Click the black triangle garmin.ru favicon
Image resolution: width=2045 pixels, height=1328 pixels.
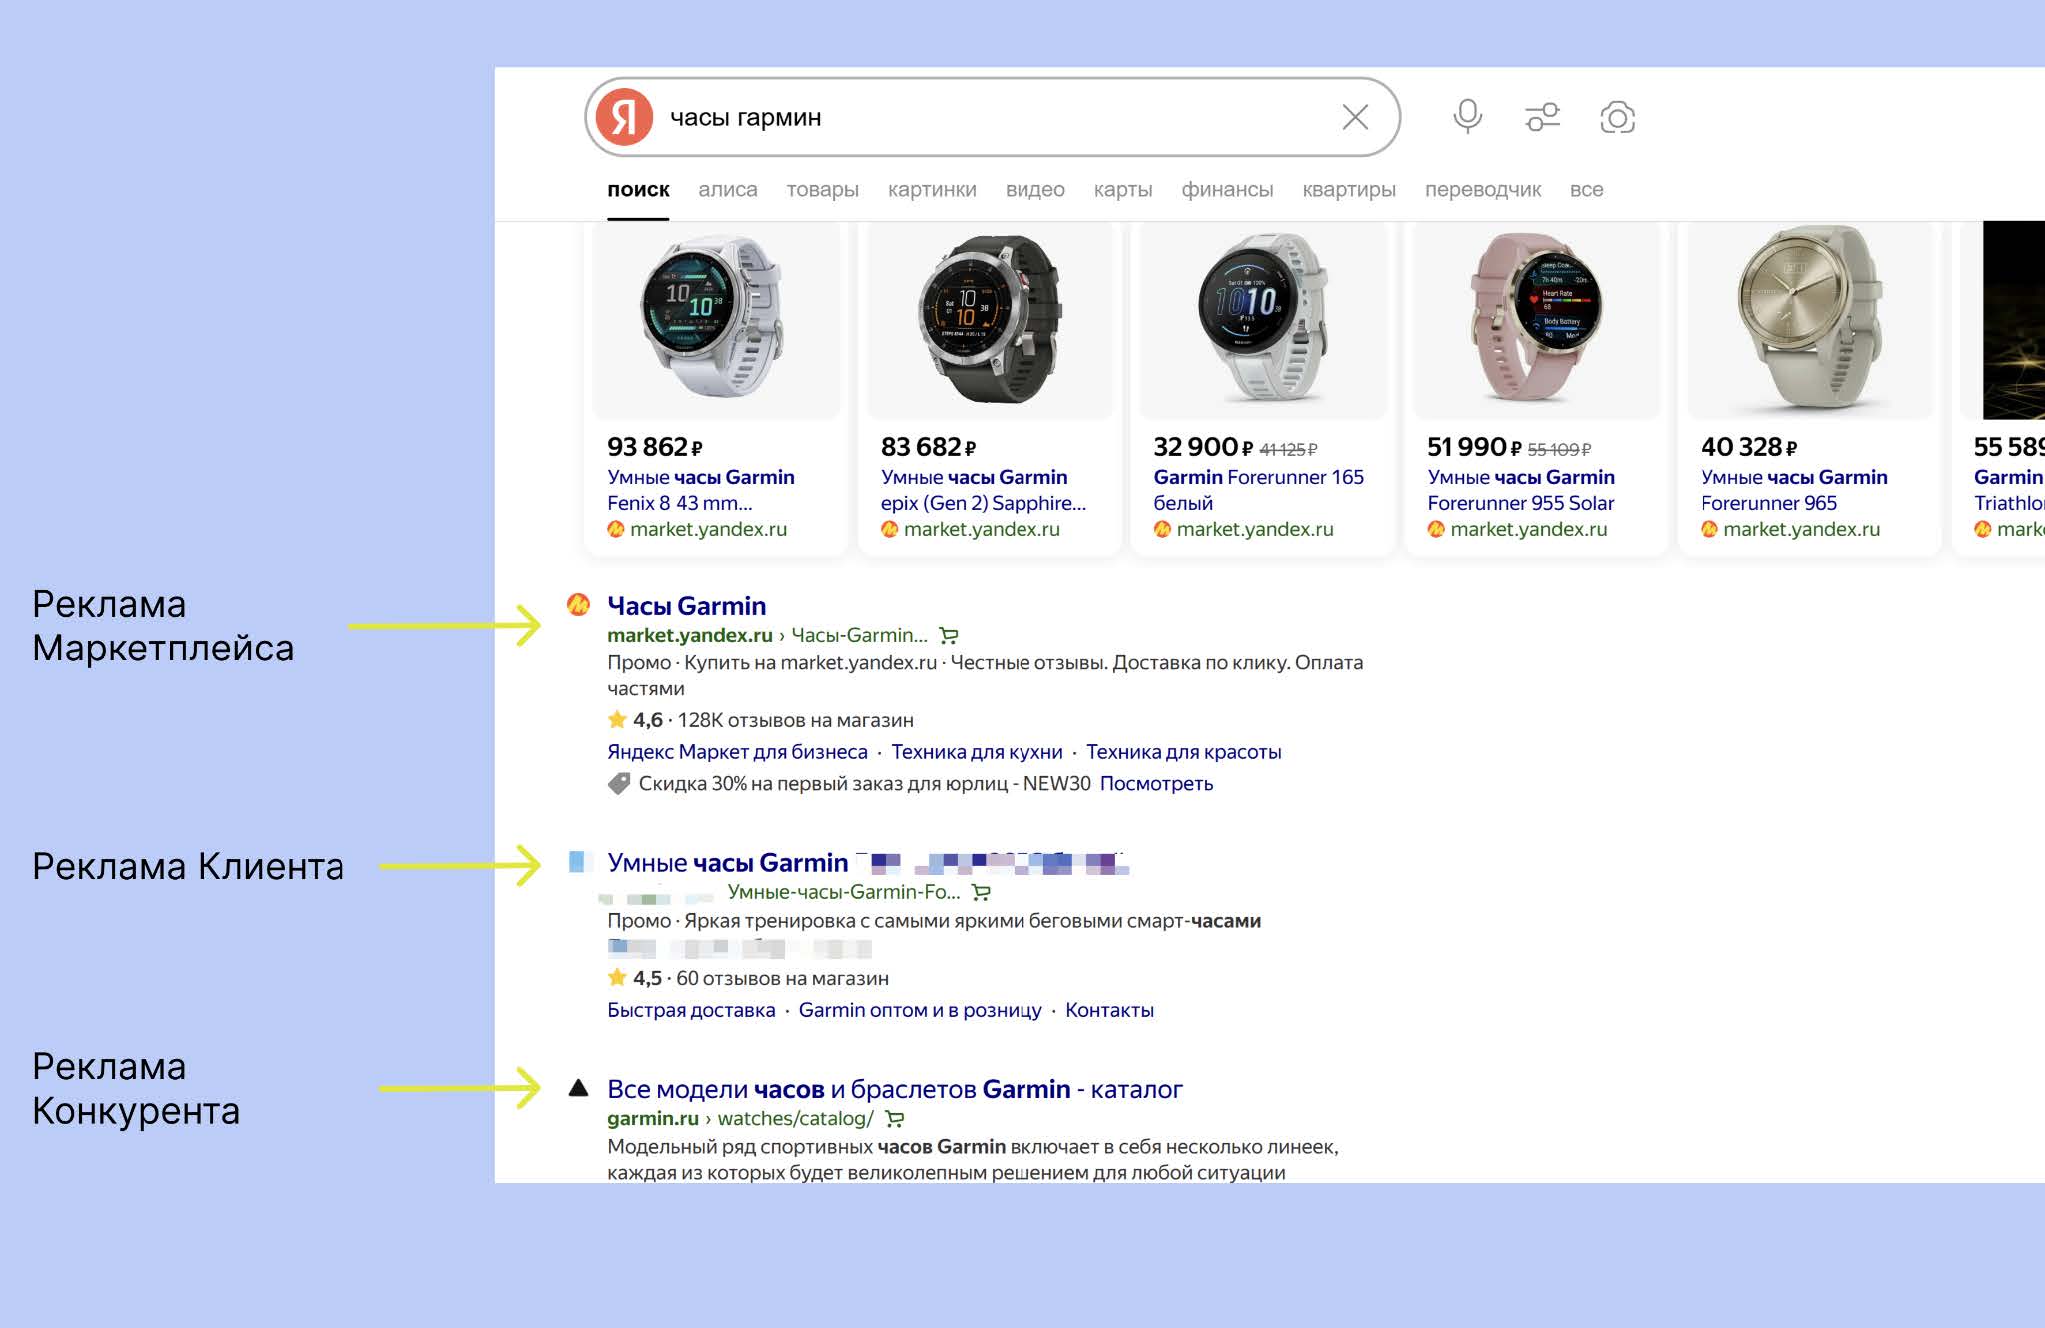pyautogui.click(x=578, y=1088)
